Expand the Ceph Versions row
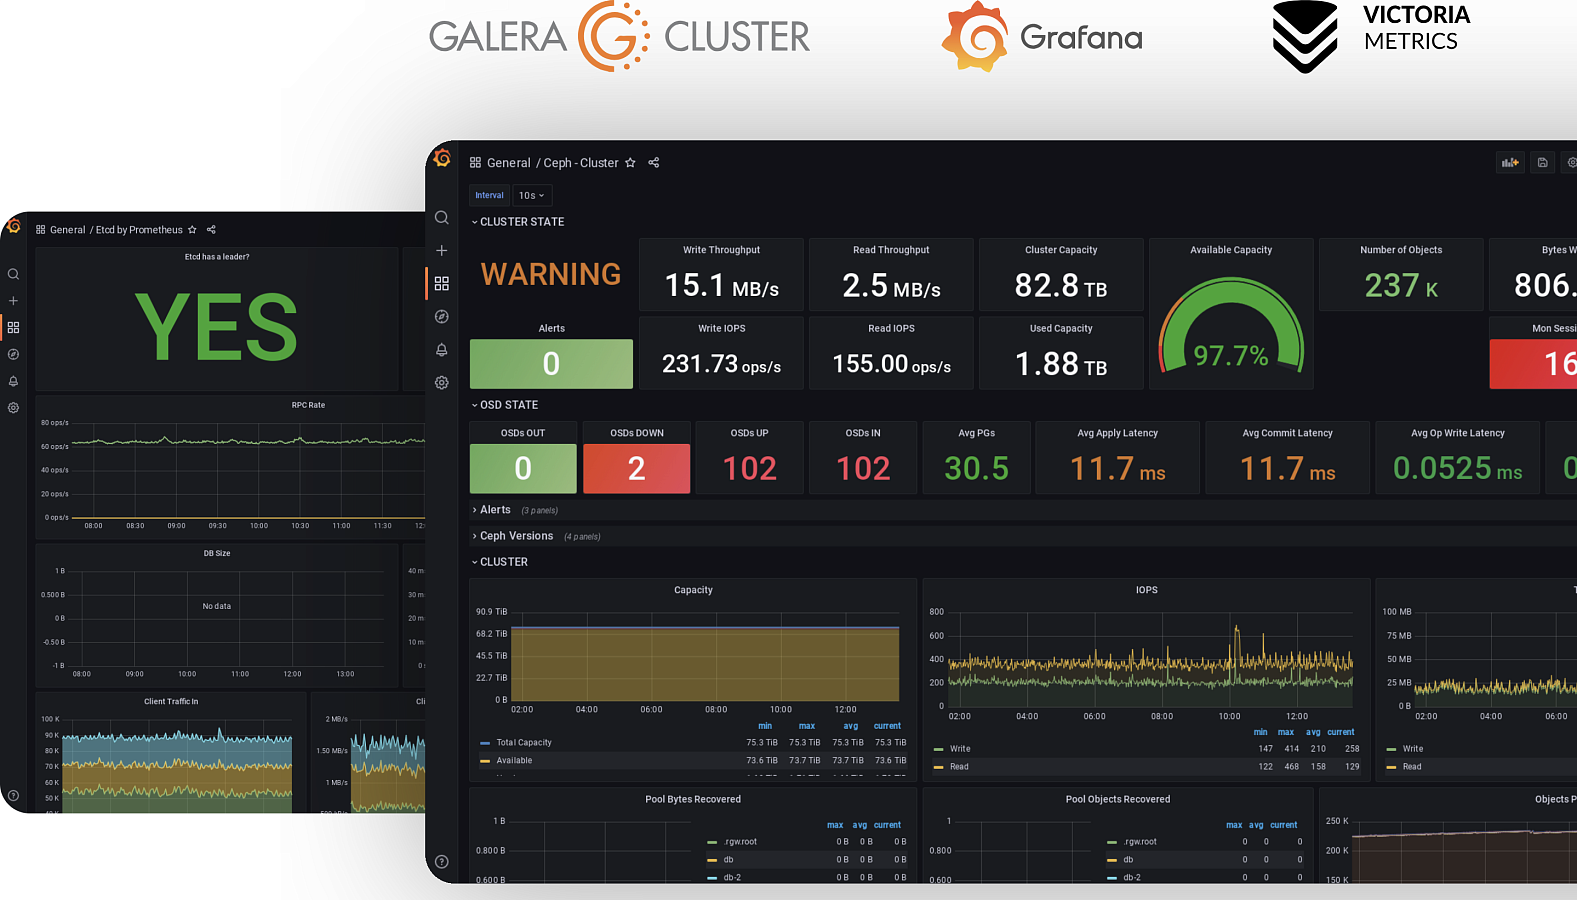The image size is (1577, 900). pyautogui.click(x=512, y=536)
